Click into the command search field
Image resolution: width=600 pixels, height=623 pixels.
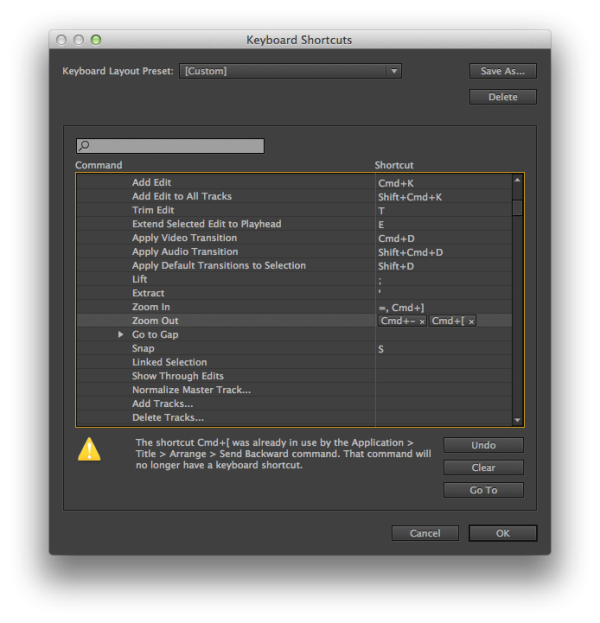(175, 146)
